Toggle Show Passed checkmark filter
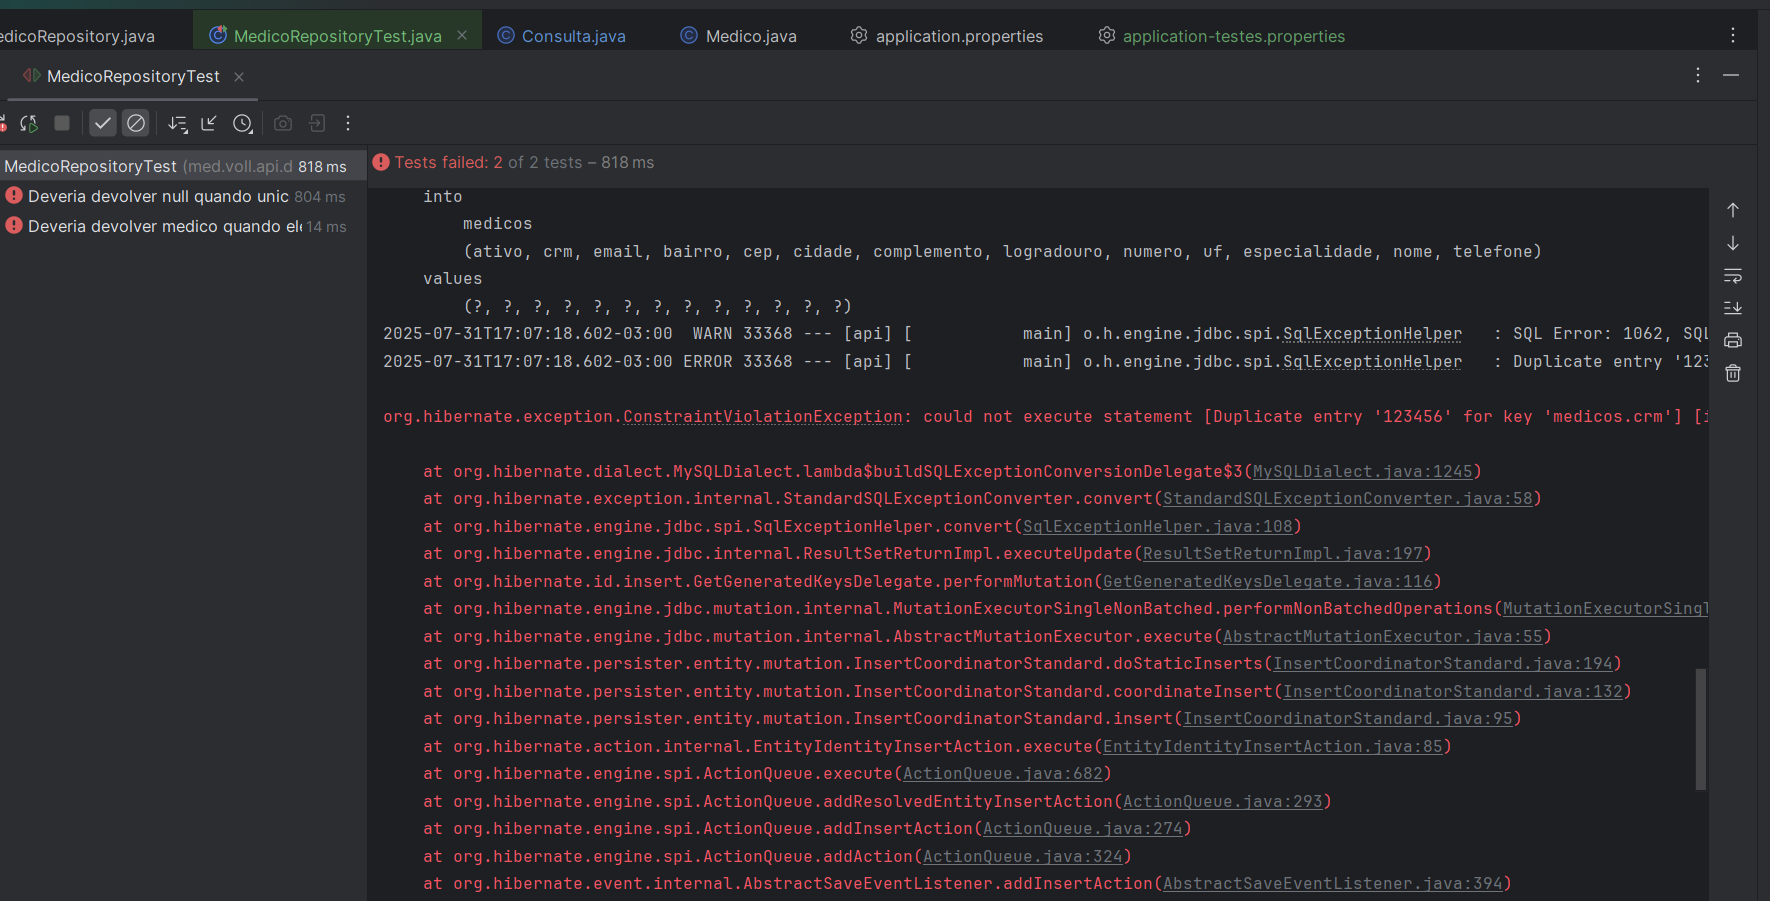 coord(103,123)
